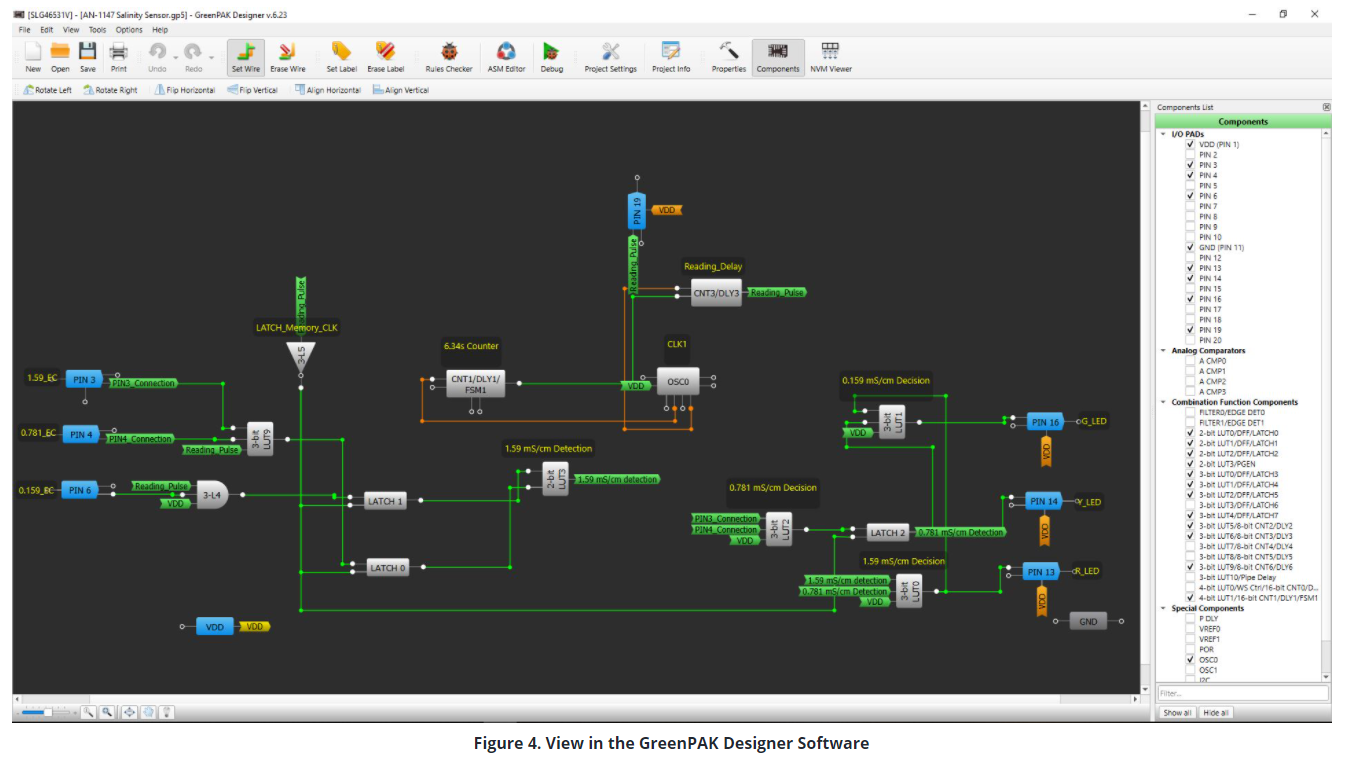Enable the PIN 2 checkbox
Screen dimensions: 1345x761
coord(1190,155)
